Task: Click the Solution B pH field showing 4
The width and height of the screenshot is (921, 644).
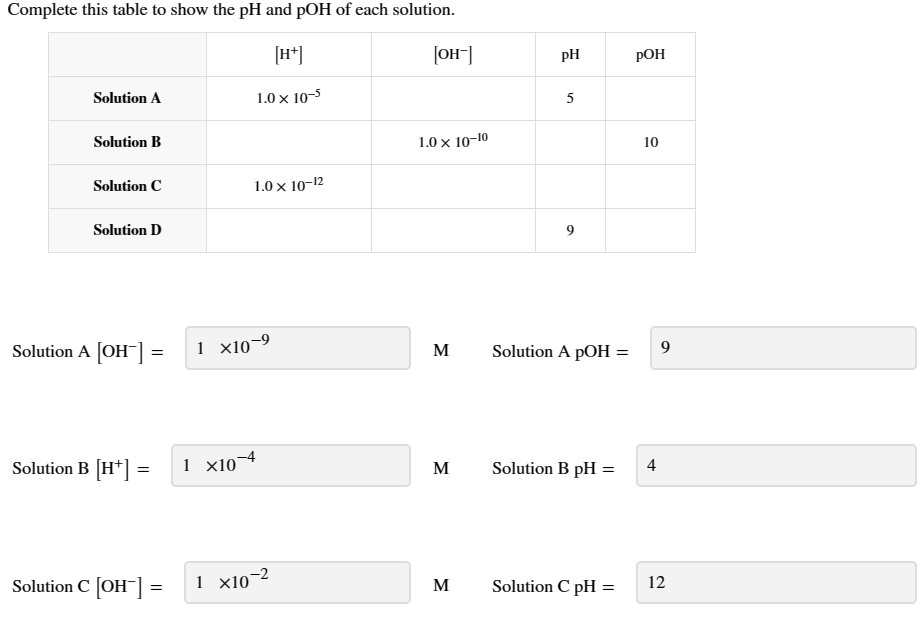Action: [x=775, y=466]
